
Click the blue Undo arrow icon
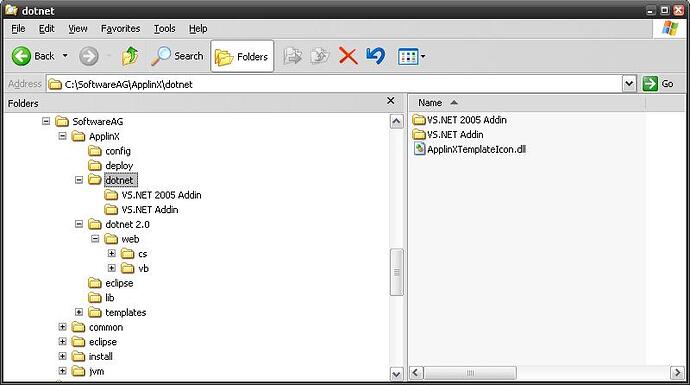coord(375,56)
